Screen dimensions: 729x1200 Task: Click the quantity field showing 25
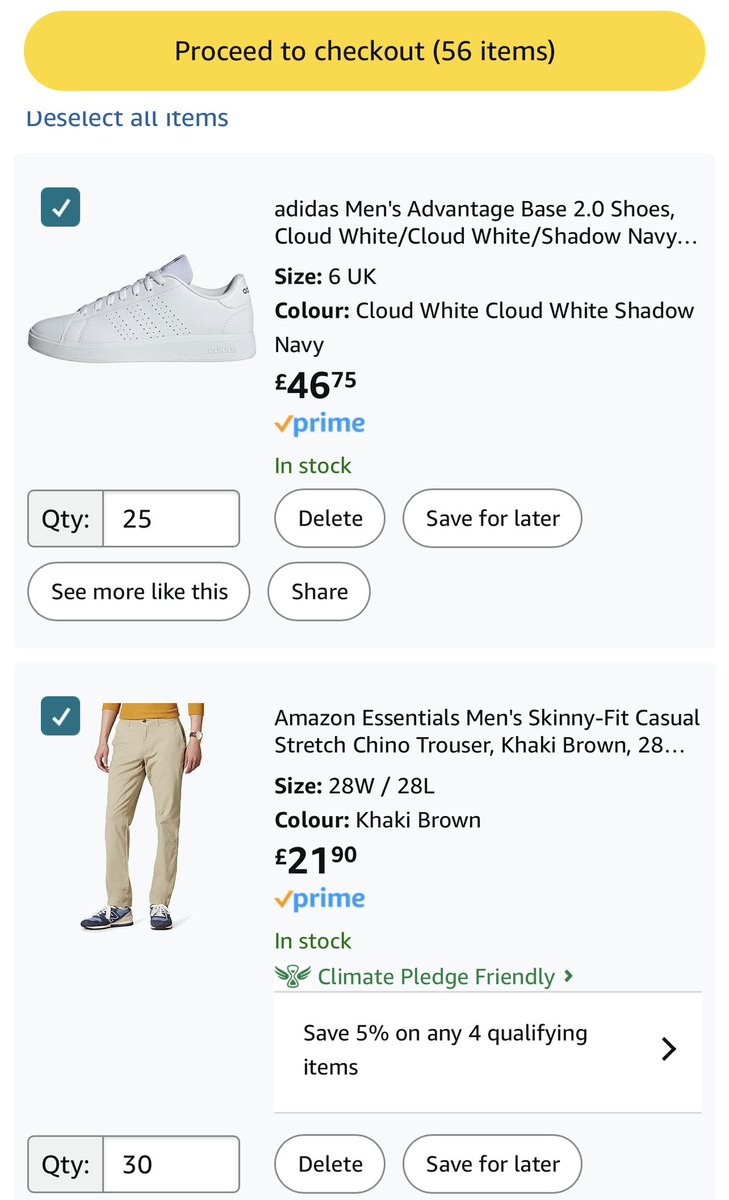click(x=171, y=519)
